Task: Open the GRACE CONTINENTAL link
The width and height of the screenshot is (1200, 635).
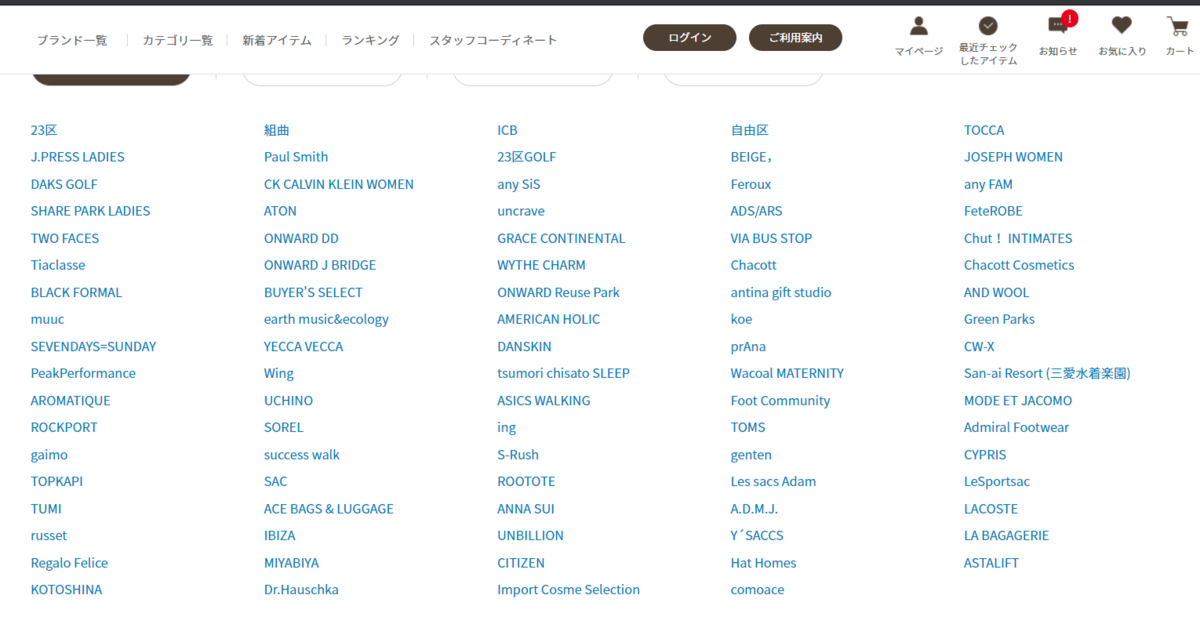Action: pos(561,238)
